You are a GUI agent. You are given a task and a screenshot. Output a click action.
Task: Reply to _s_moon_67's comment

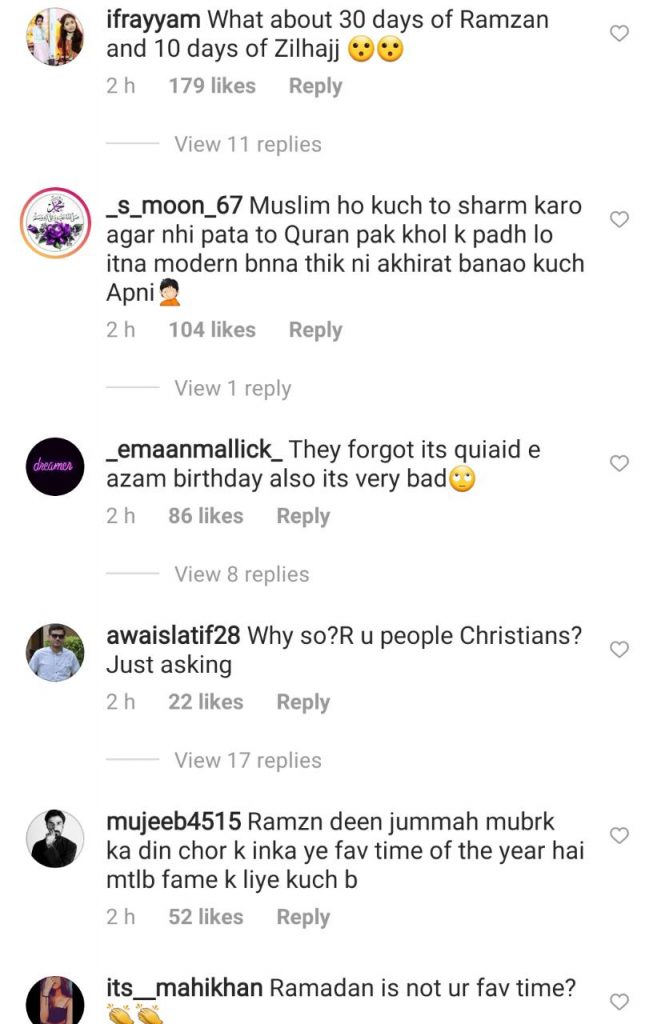pyautogui.click(x=316, y=330)
